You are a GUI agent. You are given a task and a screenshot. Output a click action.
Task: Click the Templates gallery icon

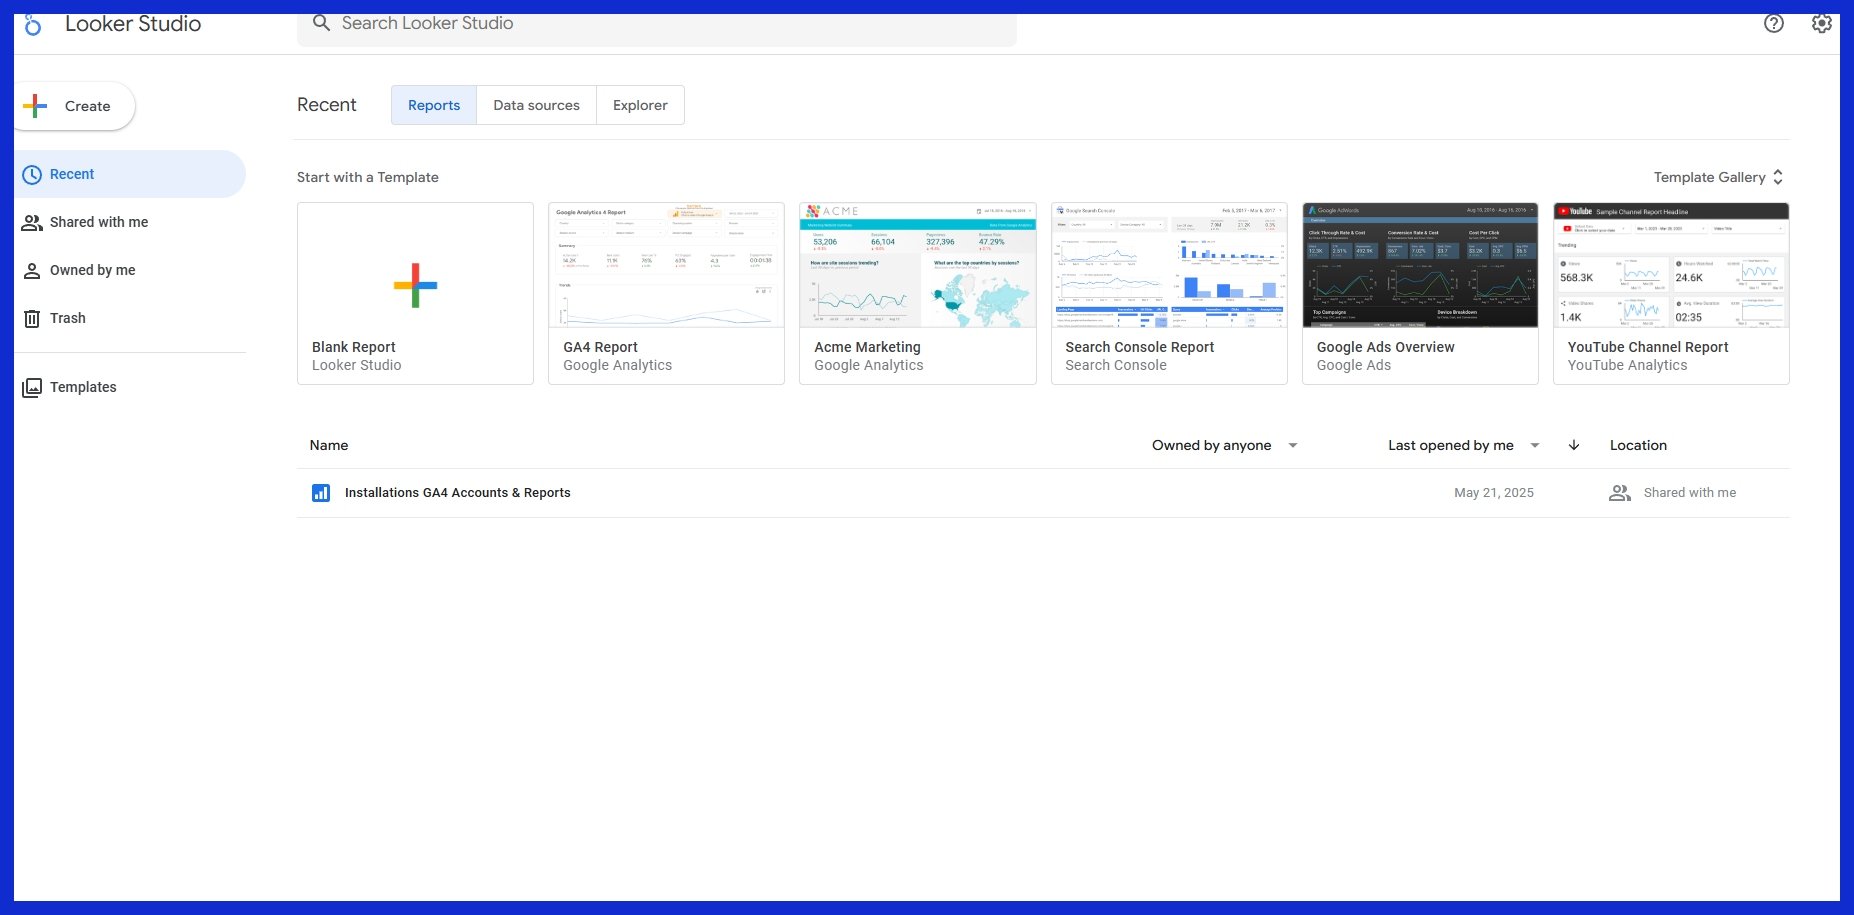coord(32,388)
